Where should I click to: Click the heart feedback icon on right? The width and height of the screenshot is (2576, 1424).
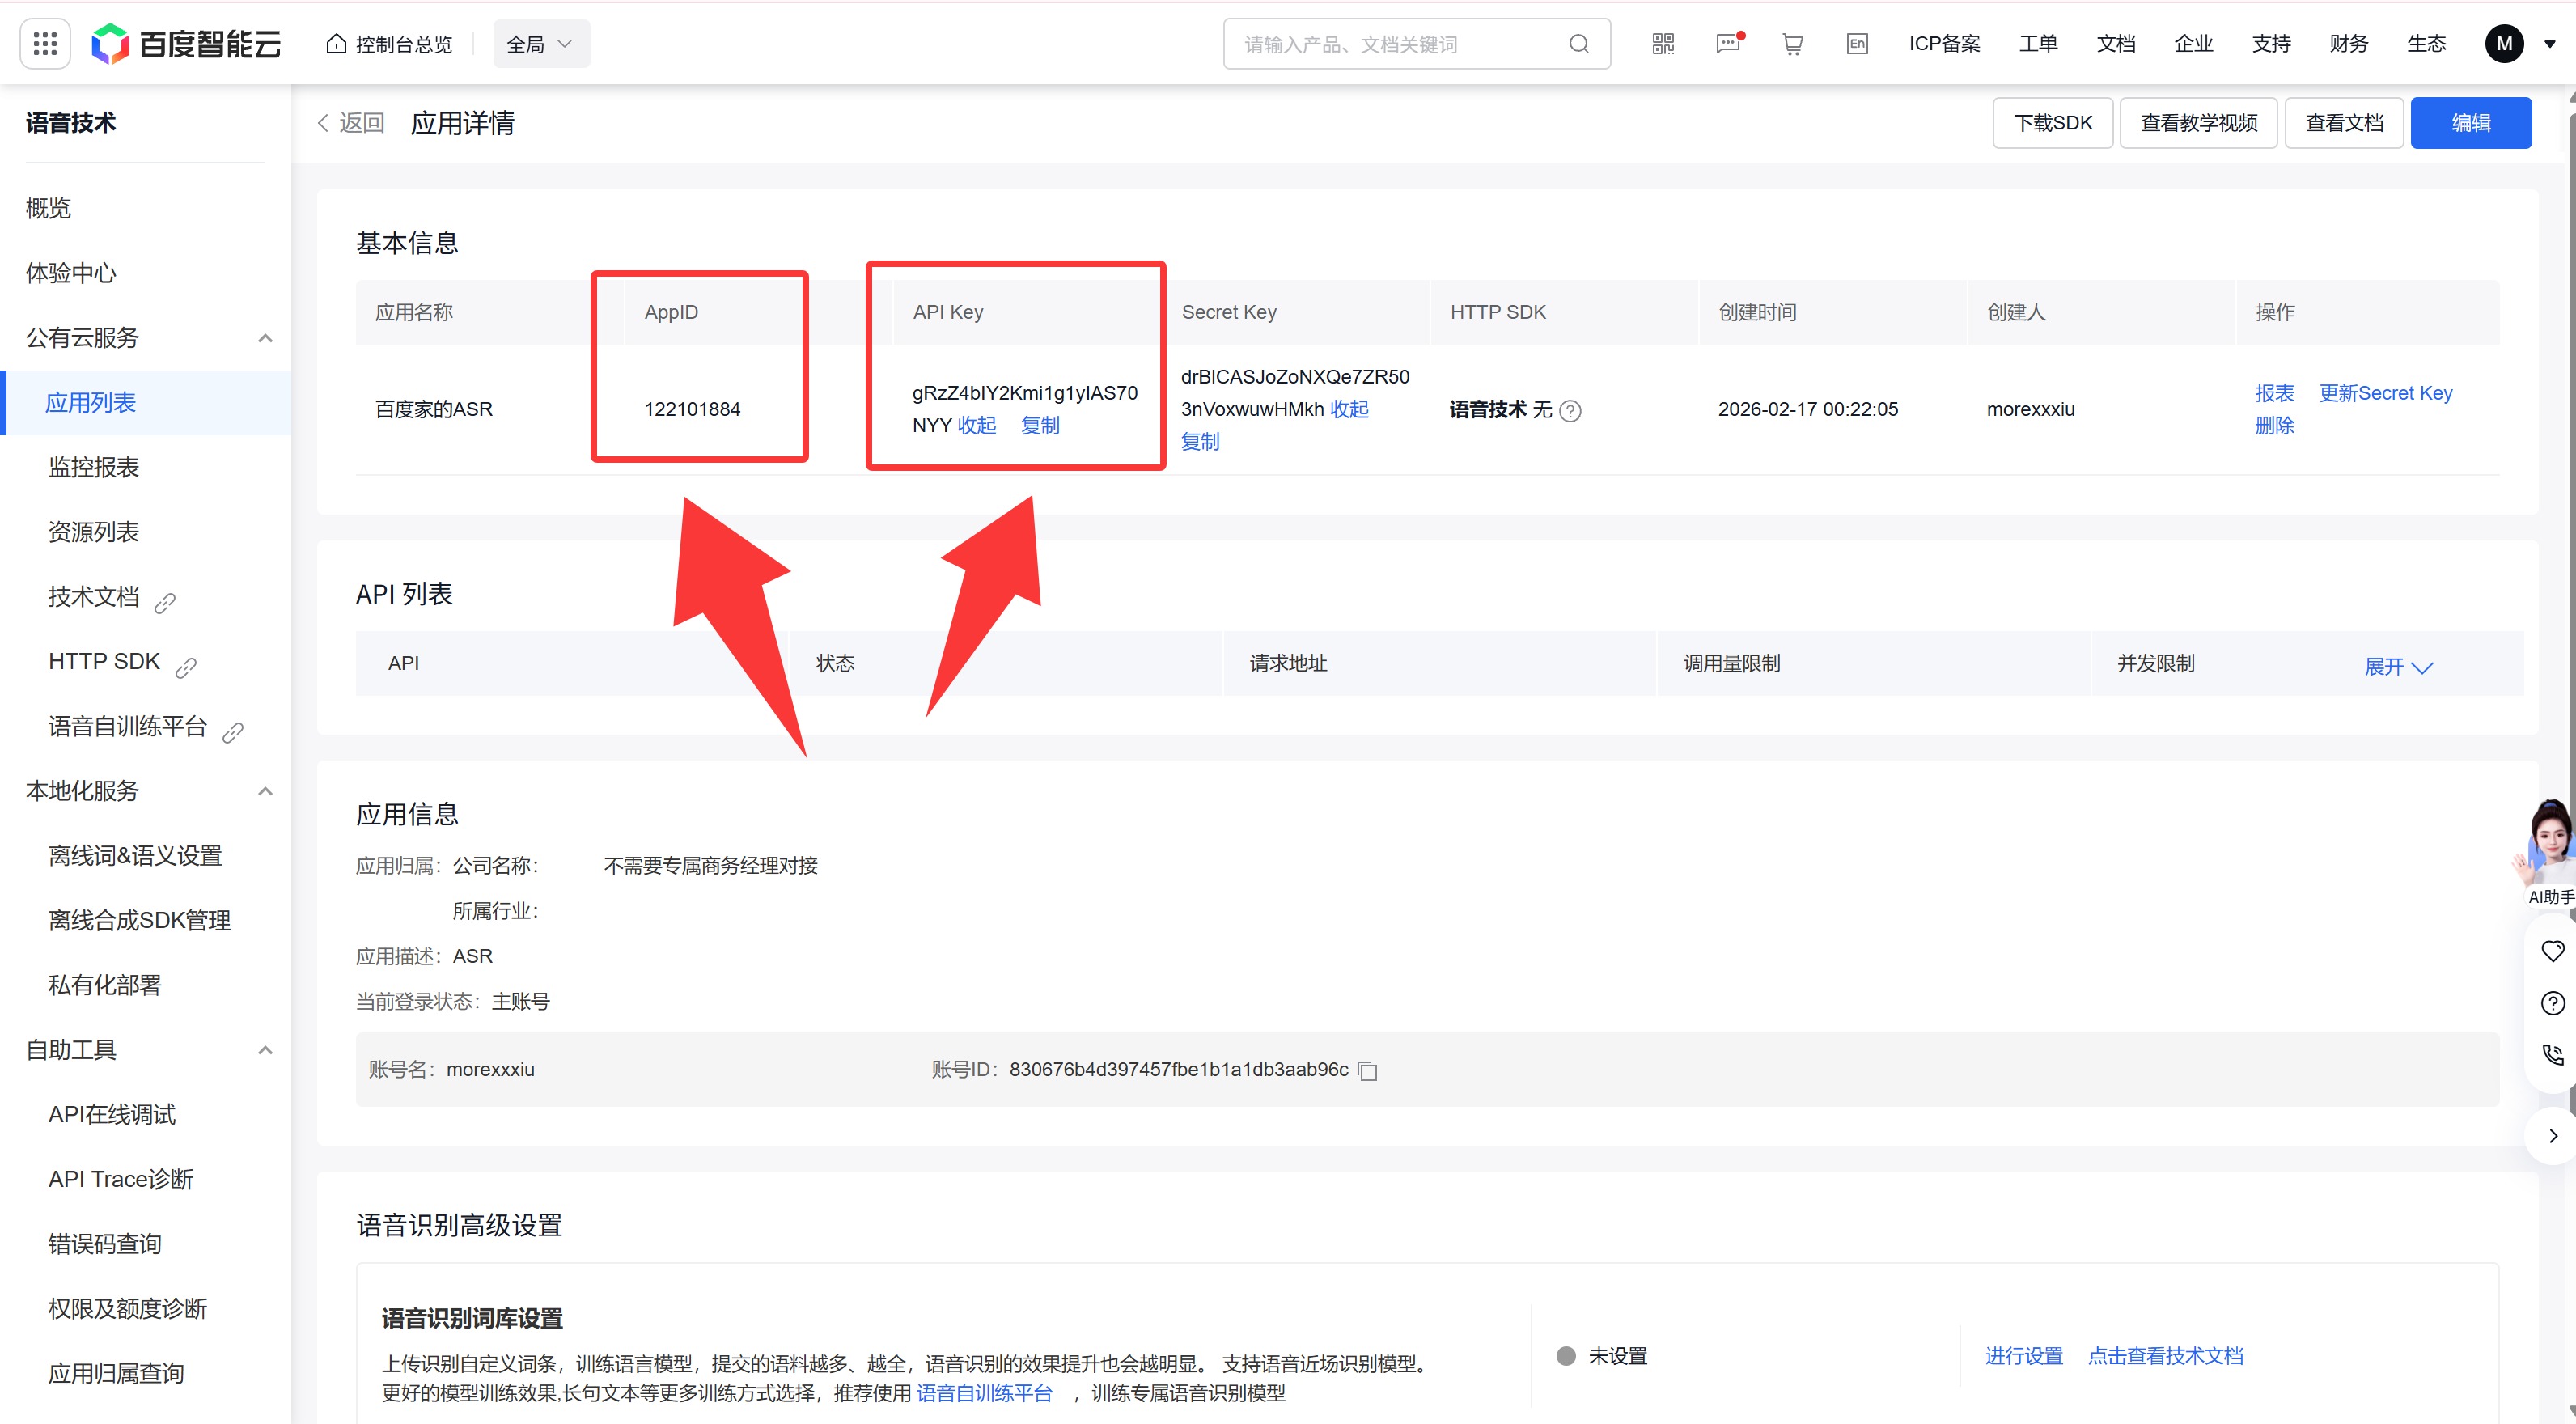[x=2552, y=951]
